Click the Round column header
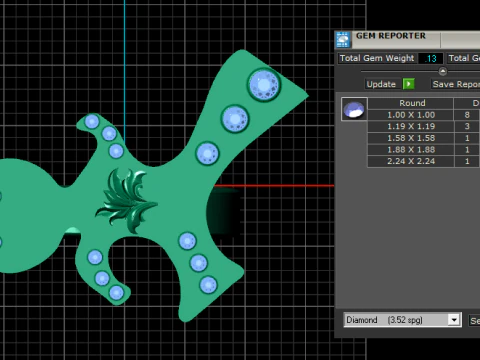 [x=411, y=103]
